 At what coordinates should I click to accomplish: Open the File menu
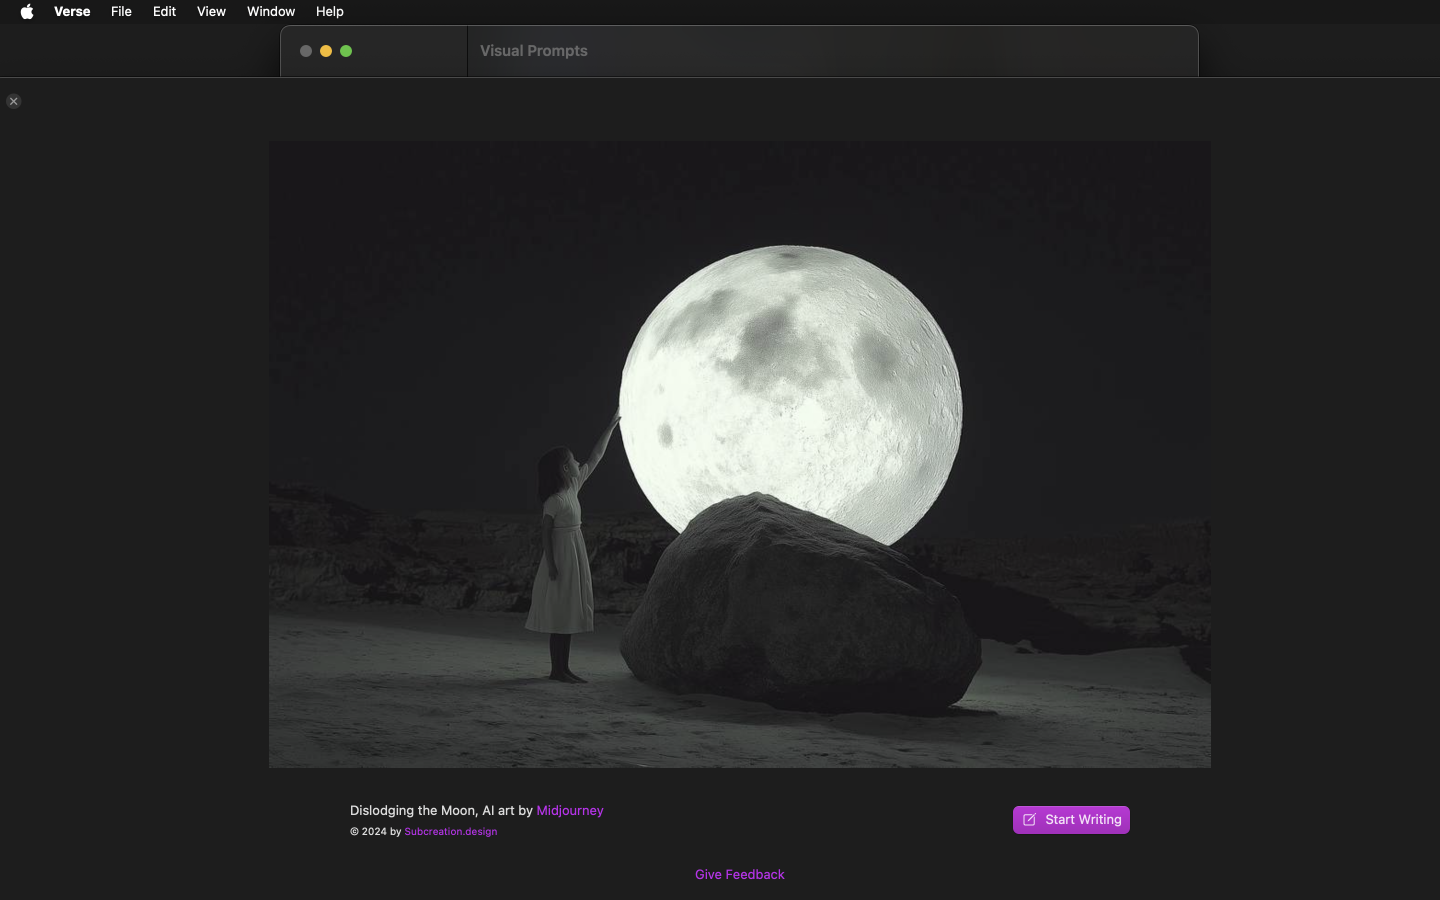click(x=121, y=12)
